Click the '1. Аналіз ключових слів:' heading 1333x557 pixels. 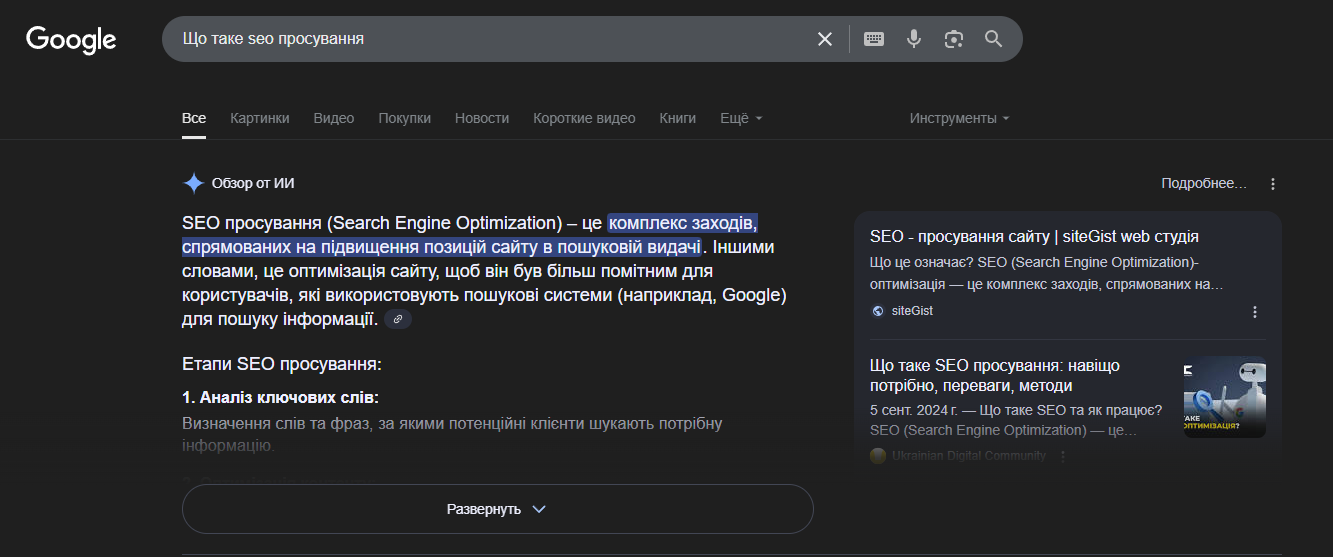(280, 397)
